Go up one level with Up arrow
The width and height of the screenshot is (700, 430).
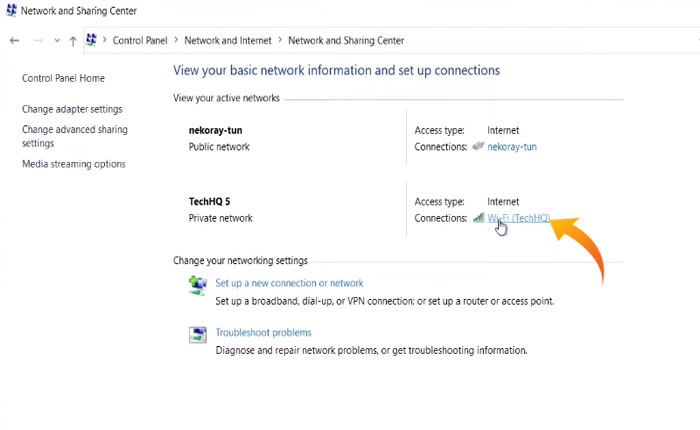coord(73,40)
